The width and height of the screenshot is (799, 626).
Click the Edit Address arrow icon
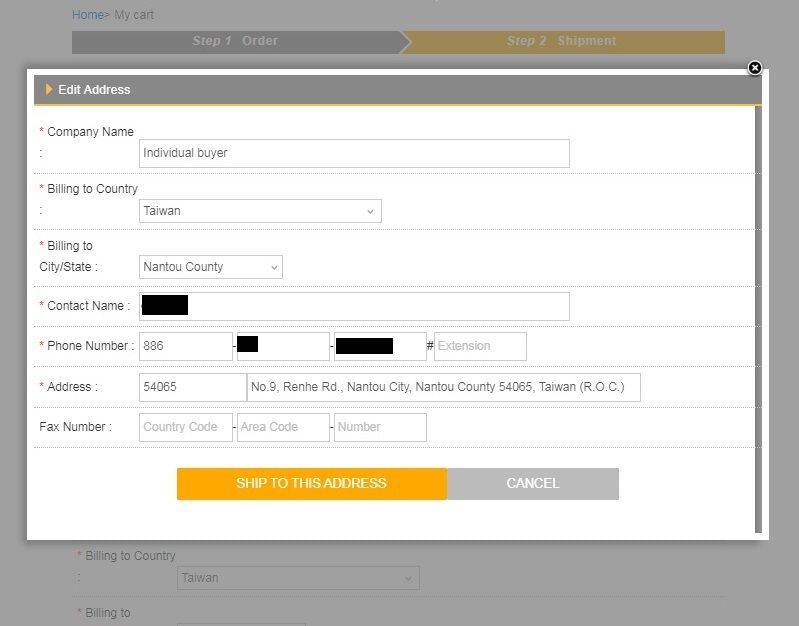49,90
